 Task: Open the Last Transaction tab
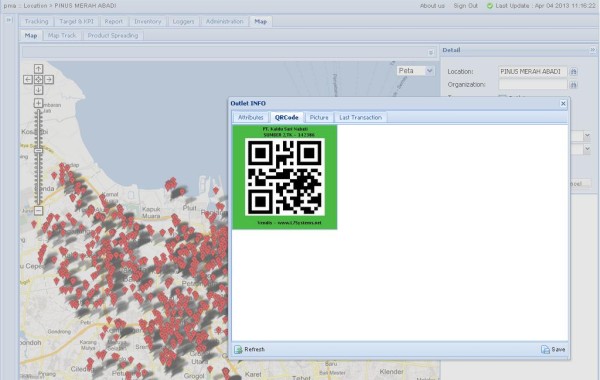click(x=360, y=117)
